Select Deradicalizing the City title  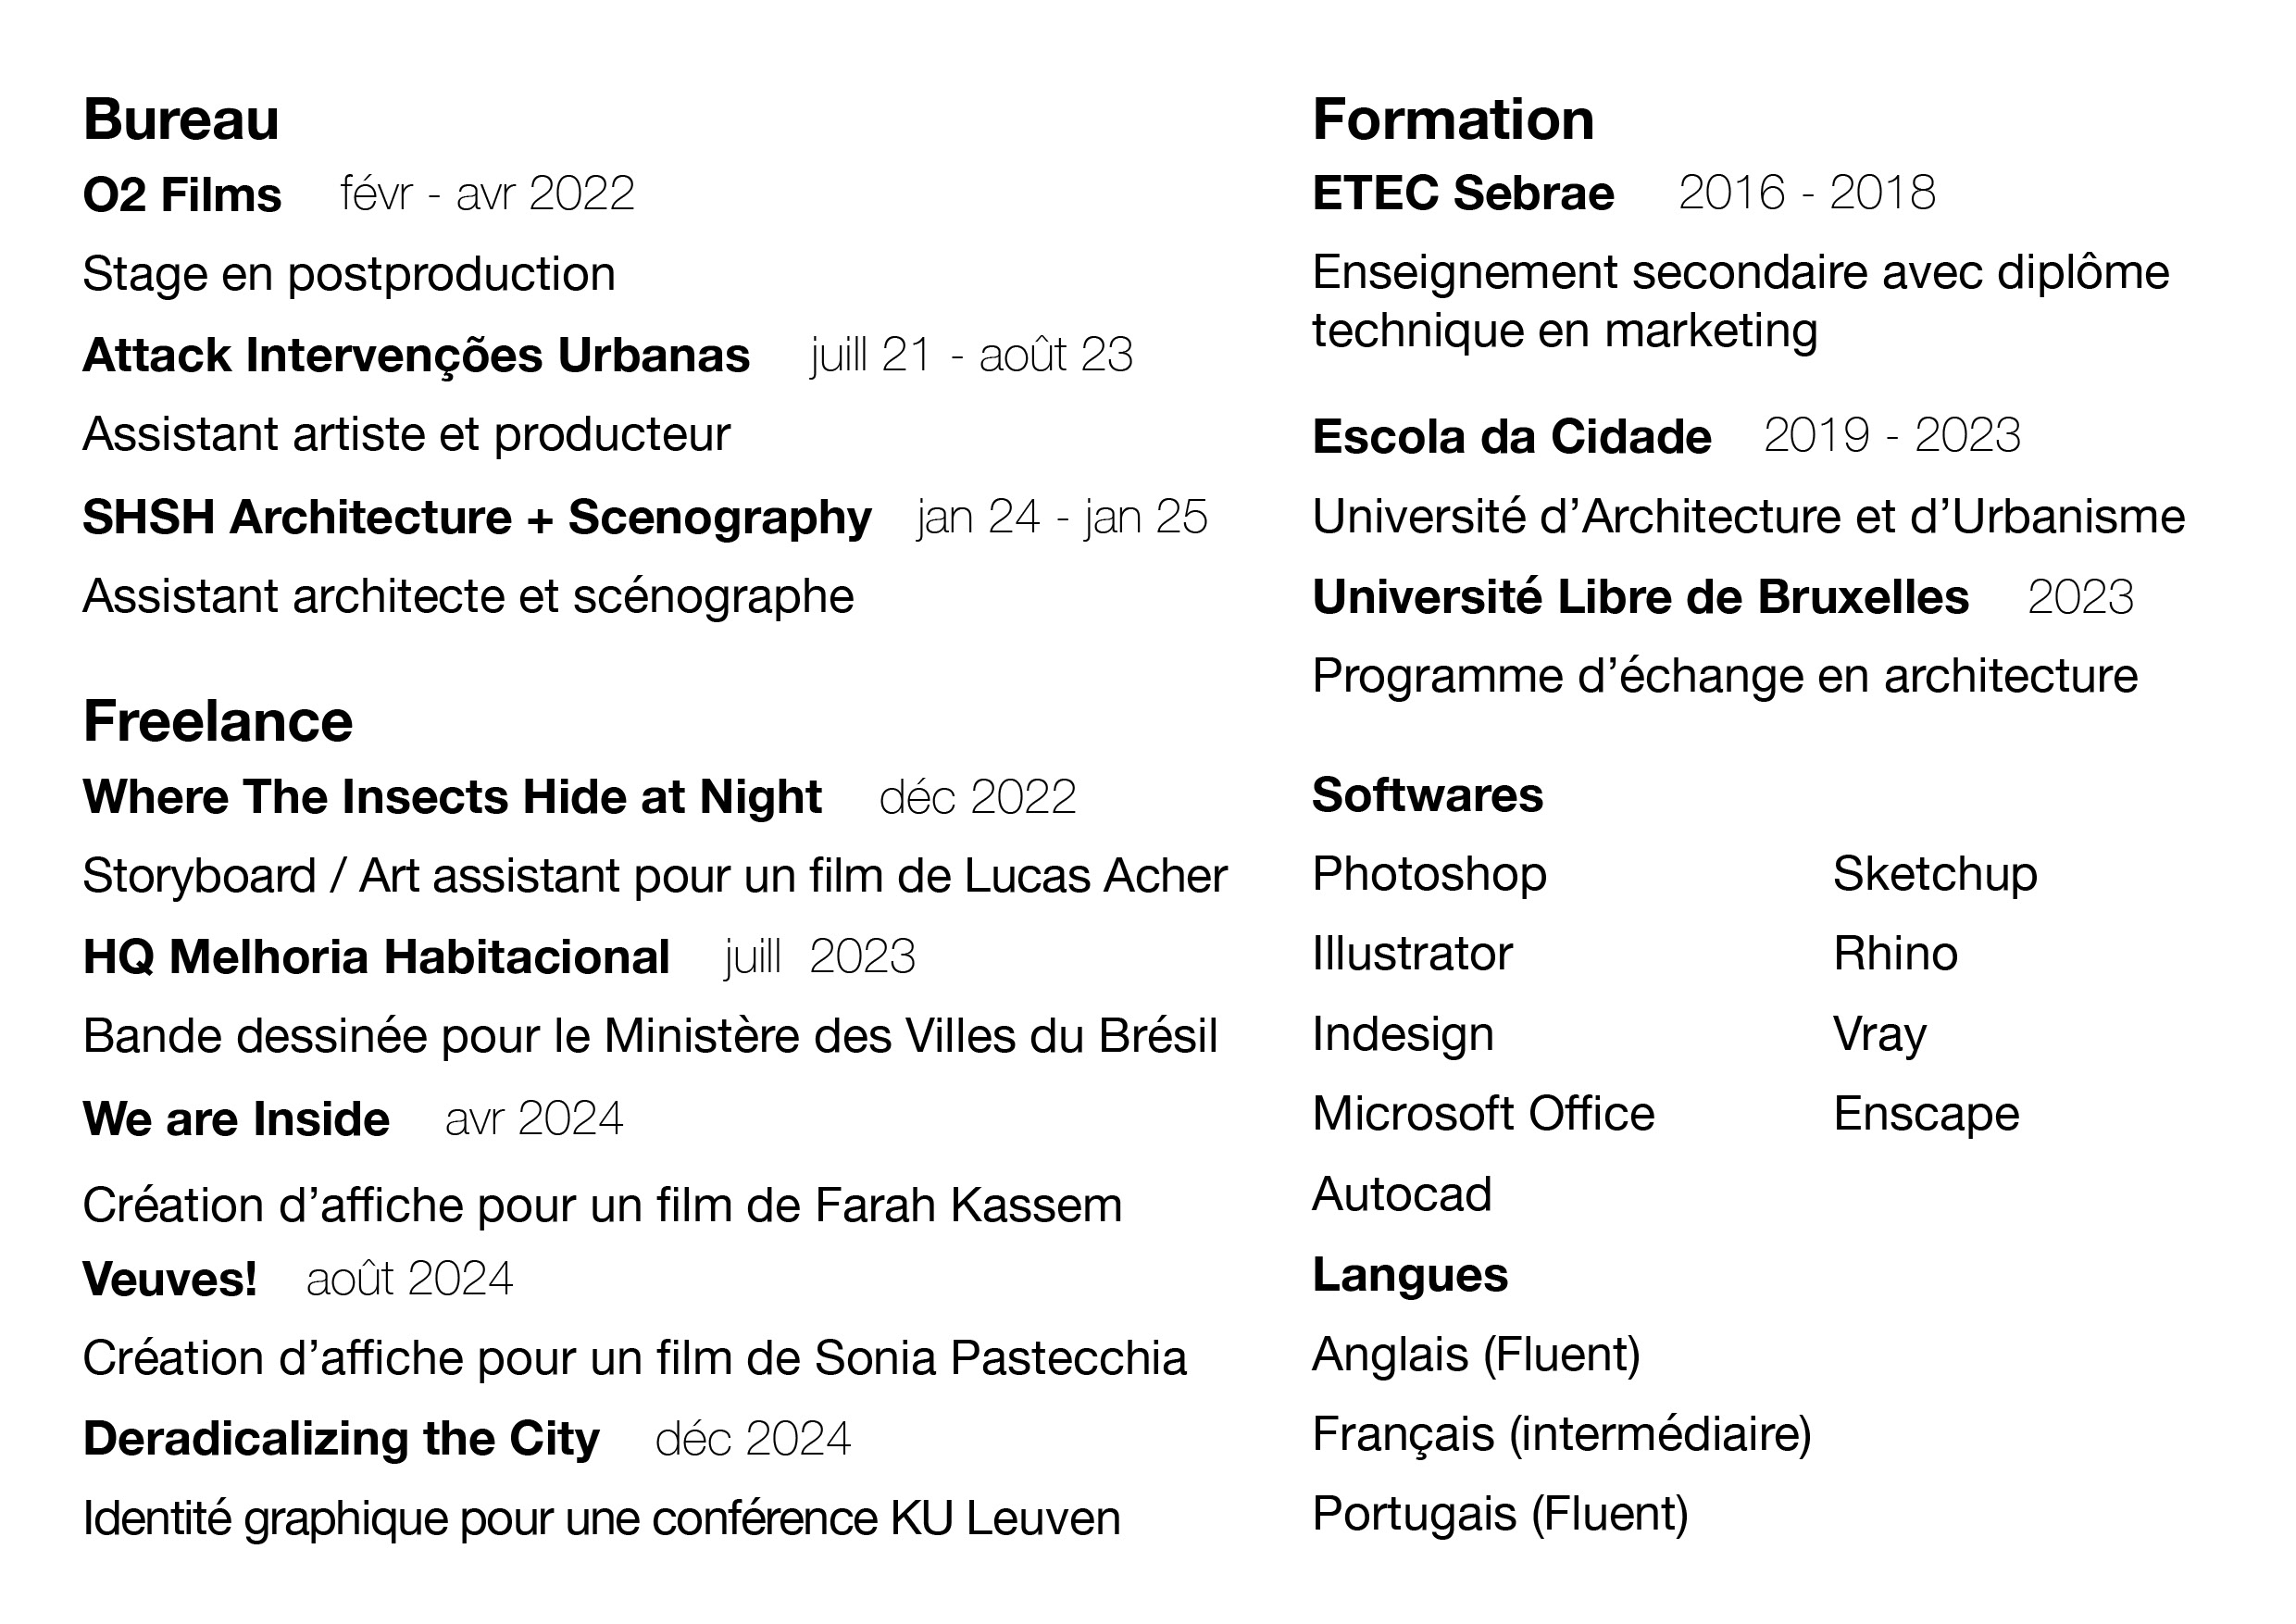(341, 1439)
